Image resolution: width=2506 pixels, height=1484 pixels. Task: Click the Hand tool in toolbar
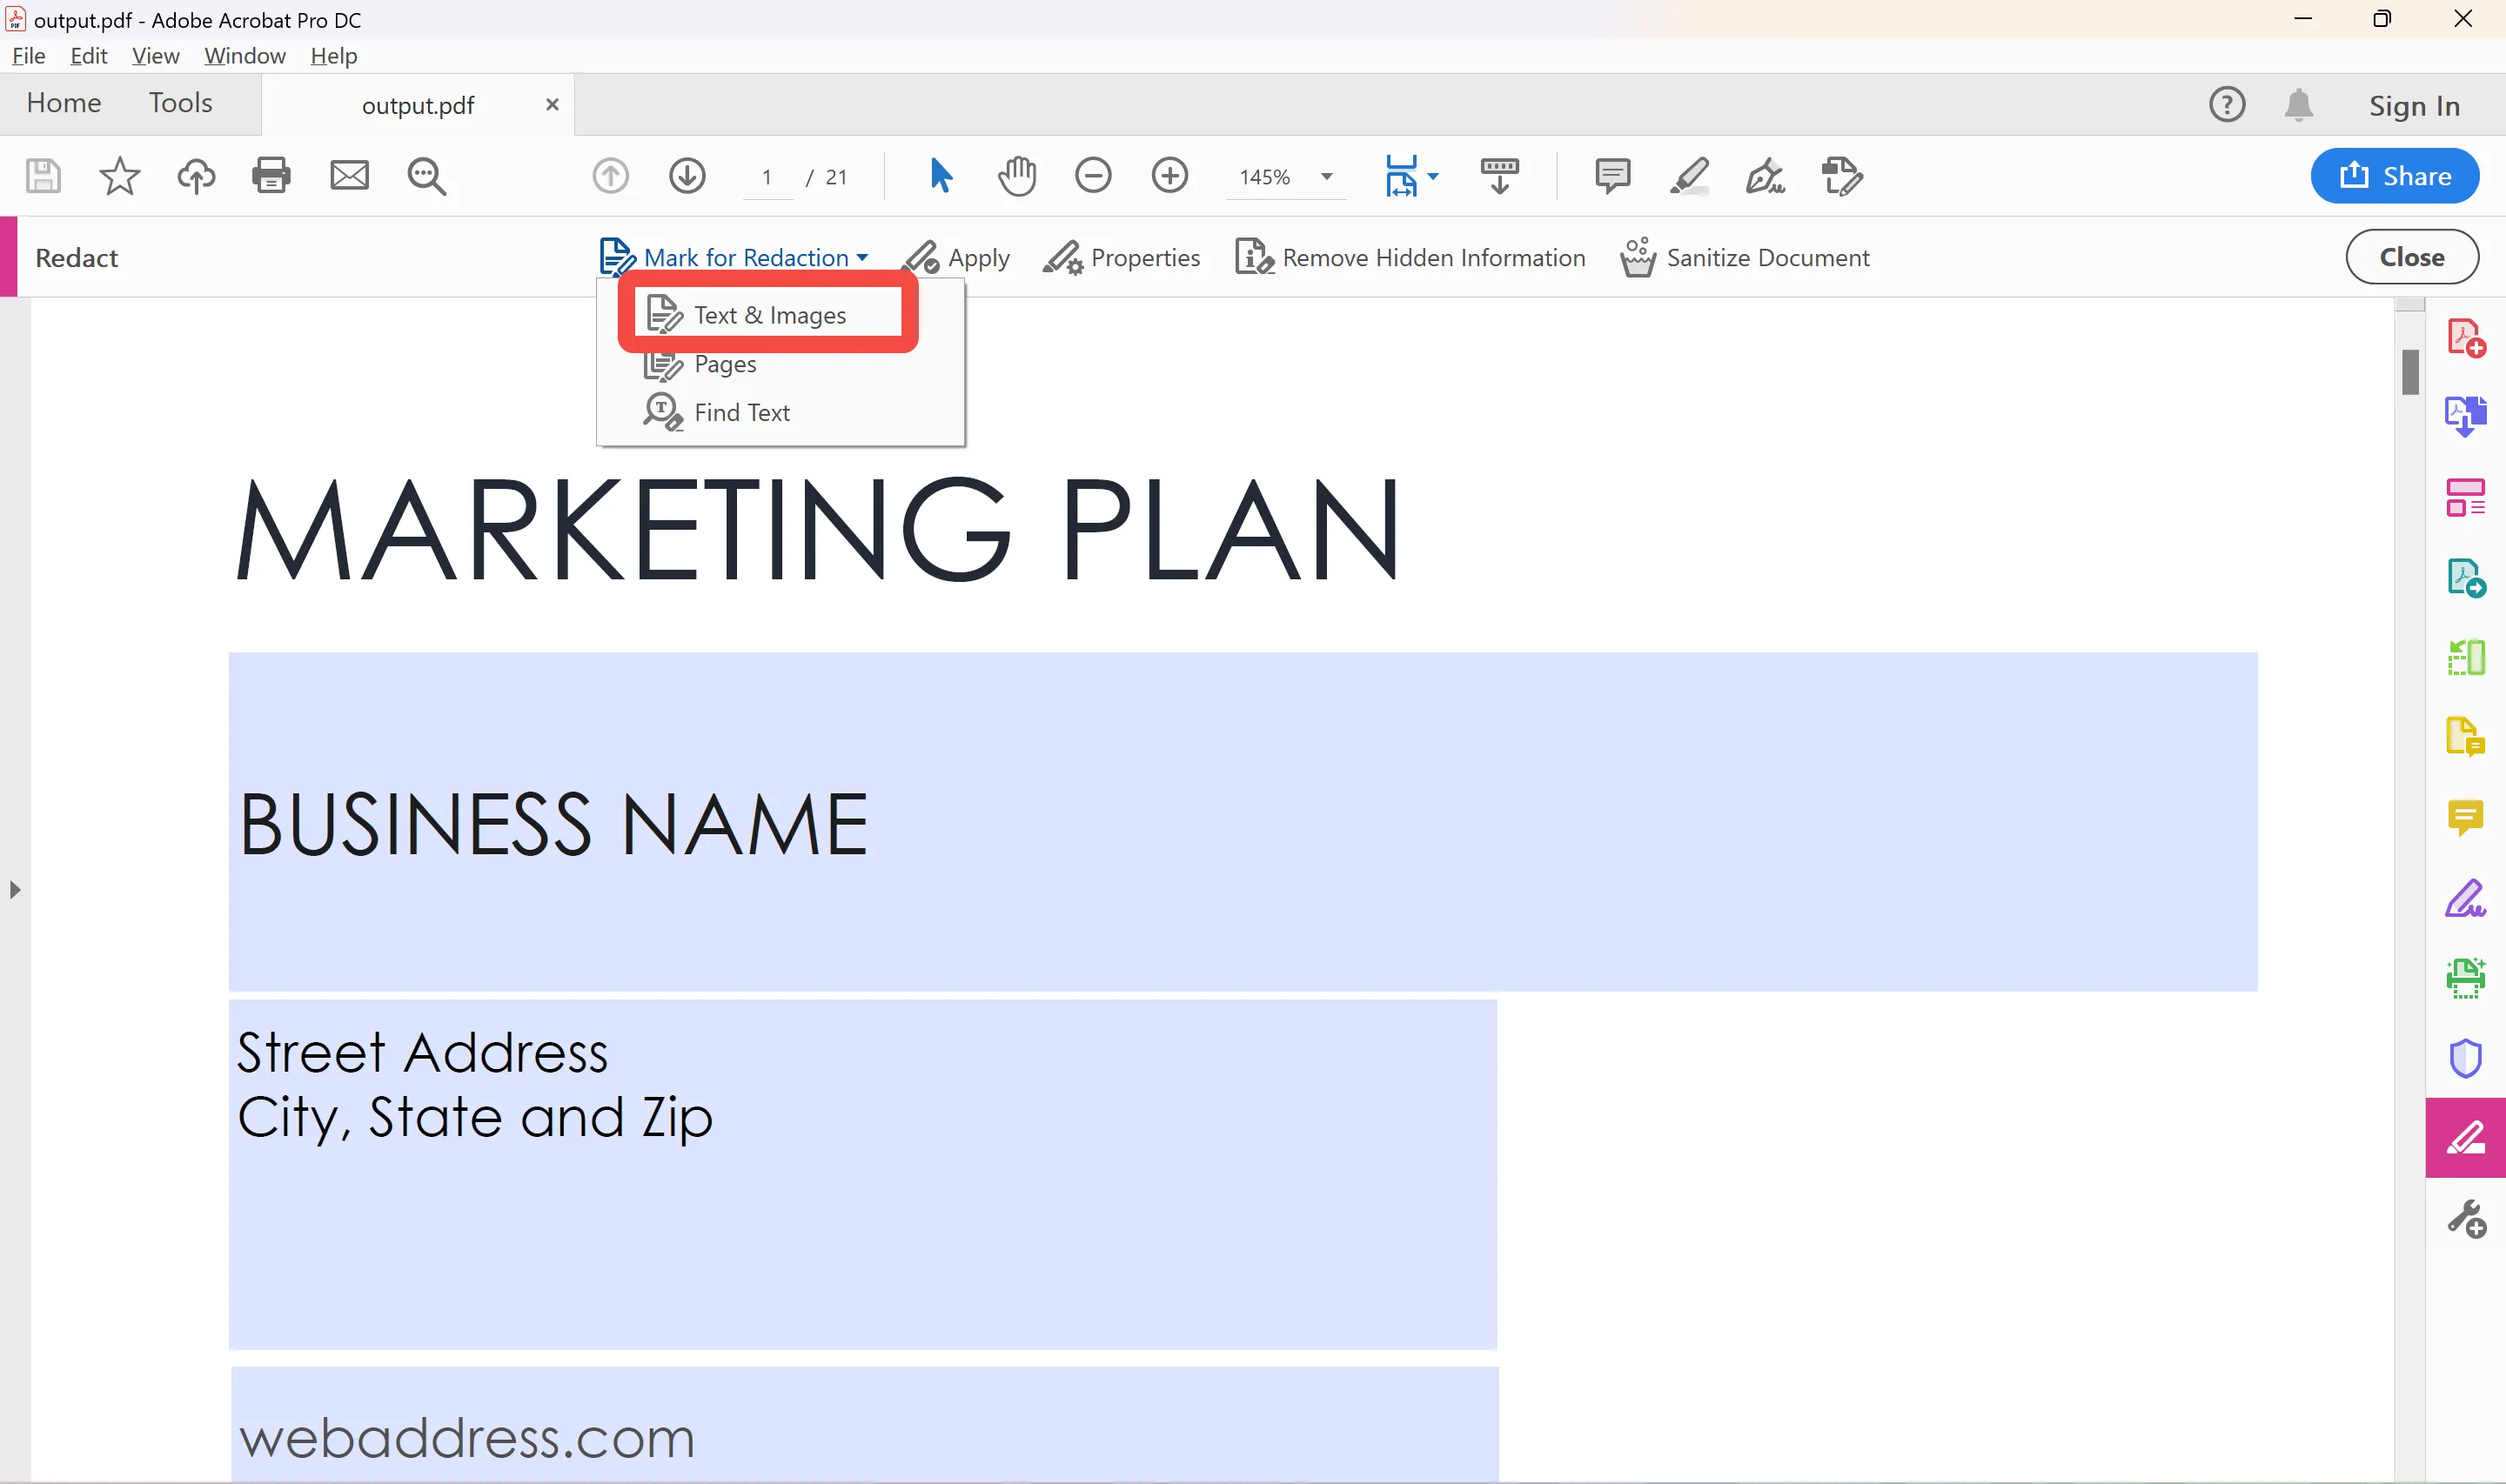1016,175
